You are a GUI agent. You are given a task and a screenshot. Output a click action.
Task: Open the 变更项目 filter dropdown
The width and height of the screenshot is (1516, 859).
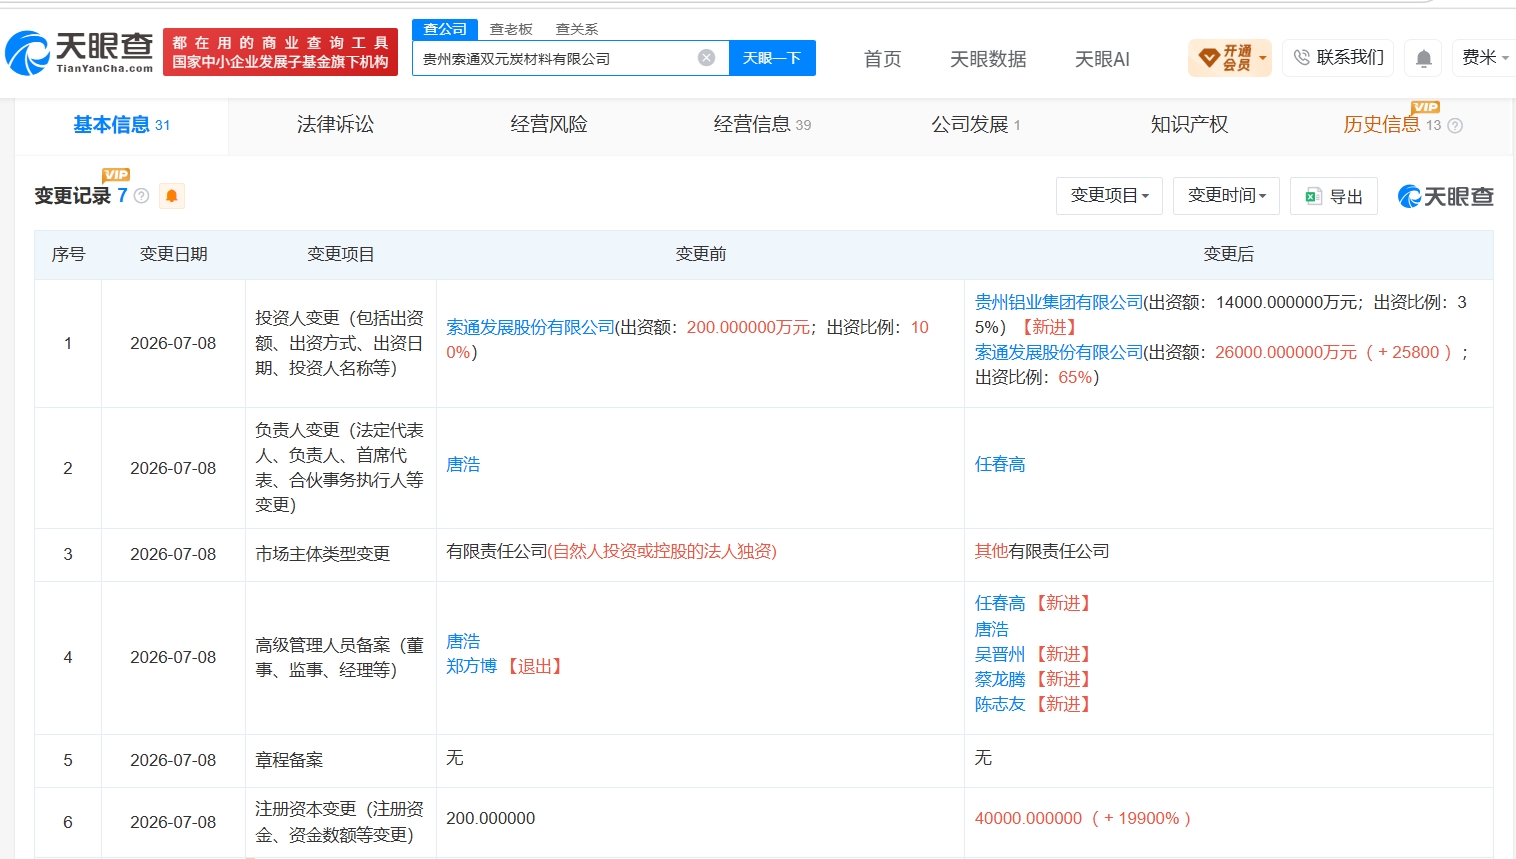[1109, 196]
